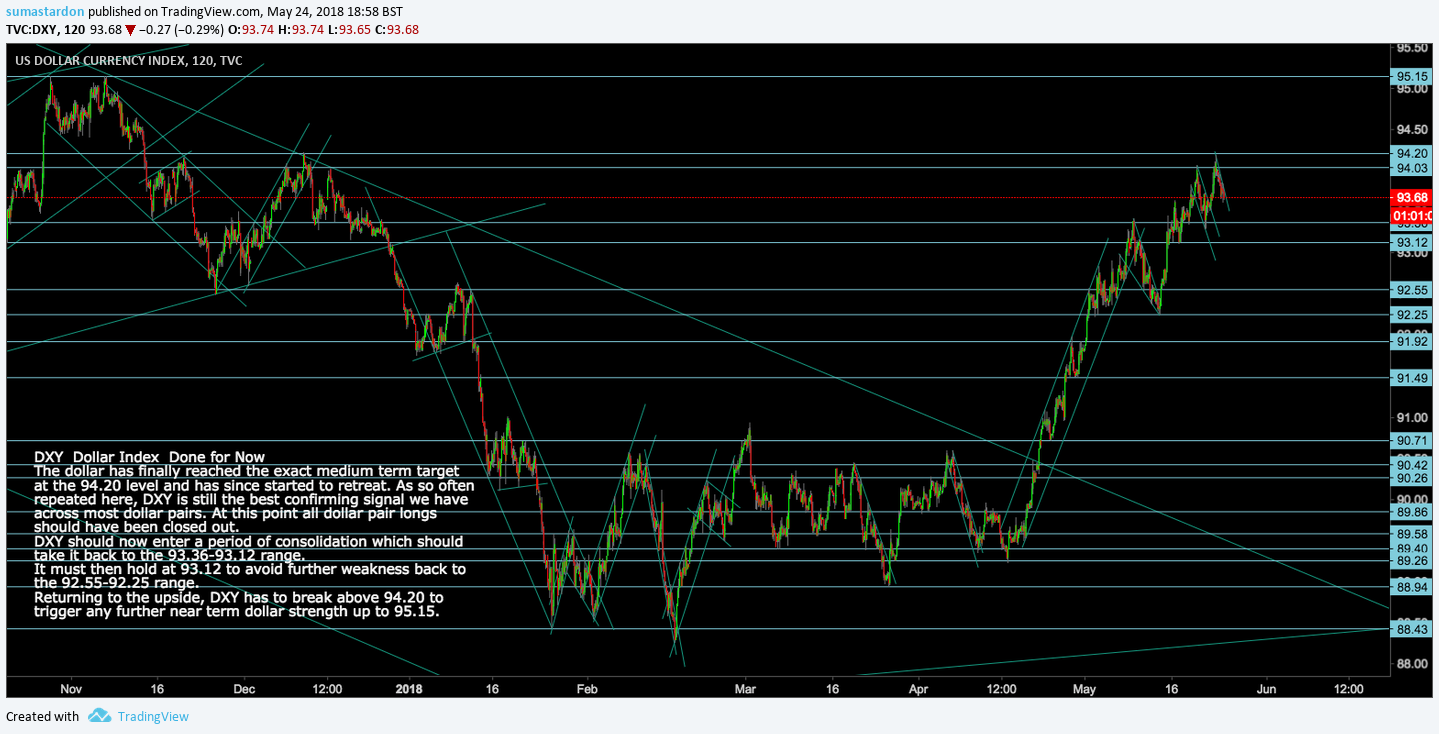This screenshot has height=734, width=1439.
Task: Select the 88.94 price level label
Action: pos(1412,586)
